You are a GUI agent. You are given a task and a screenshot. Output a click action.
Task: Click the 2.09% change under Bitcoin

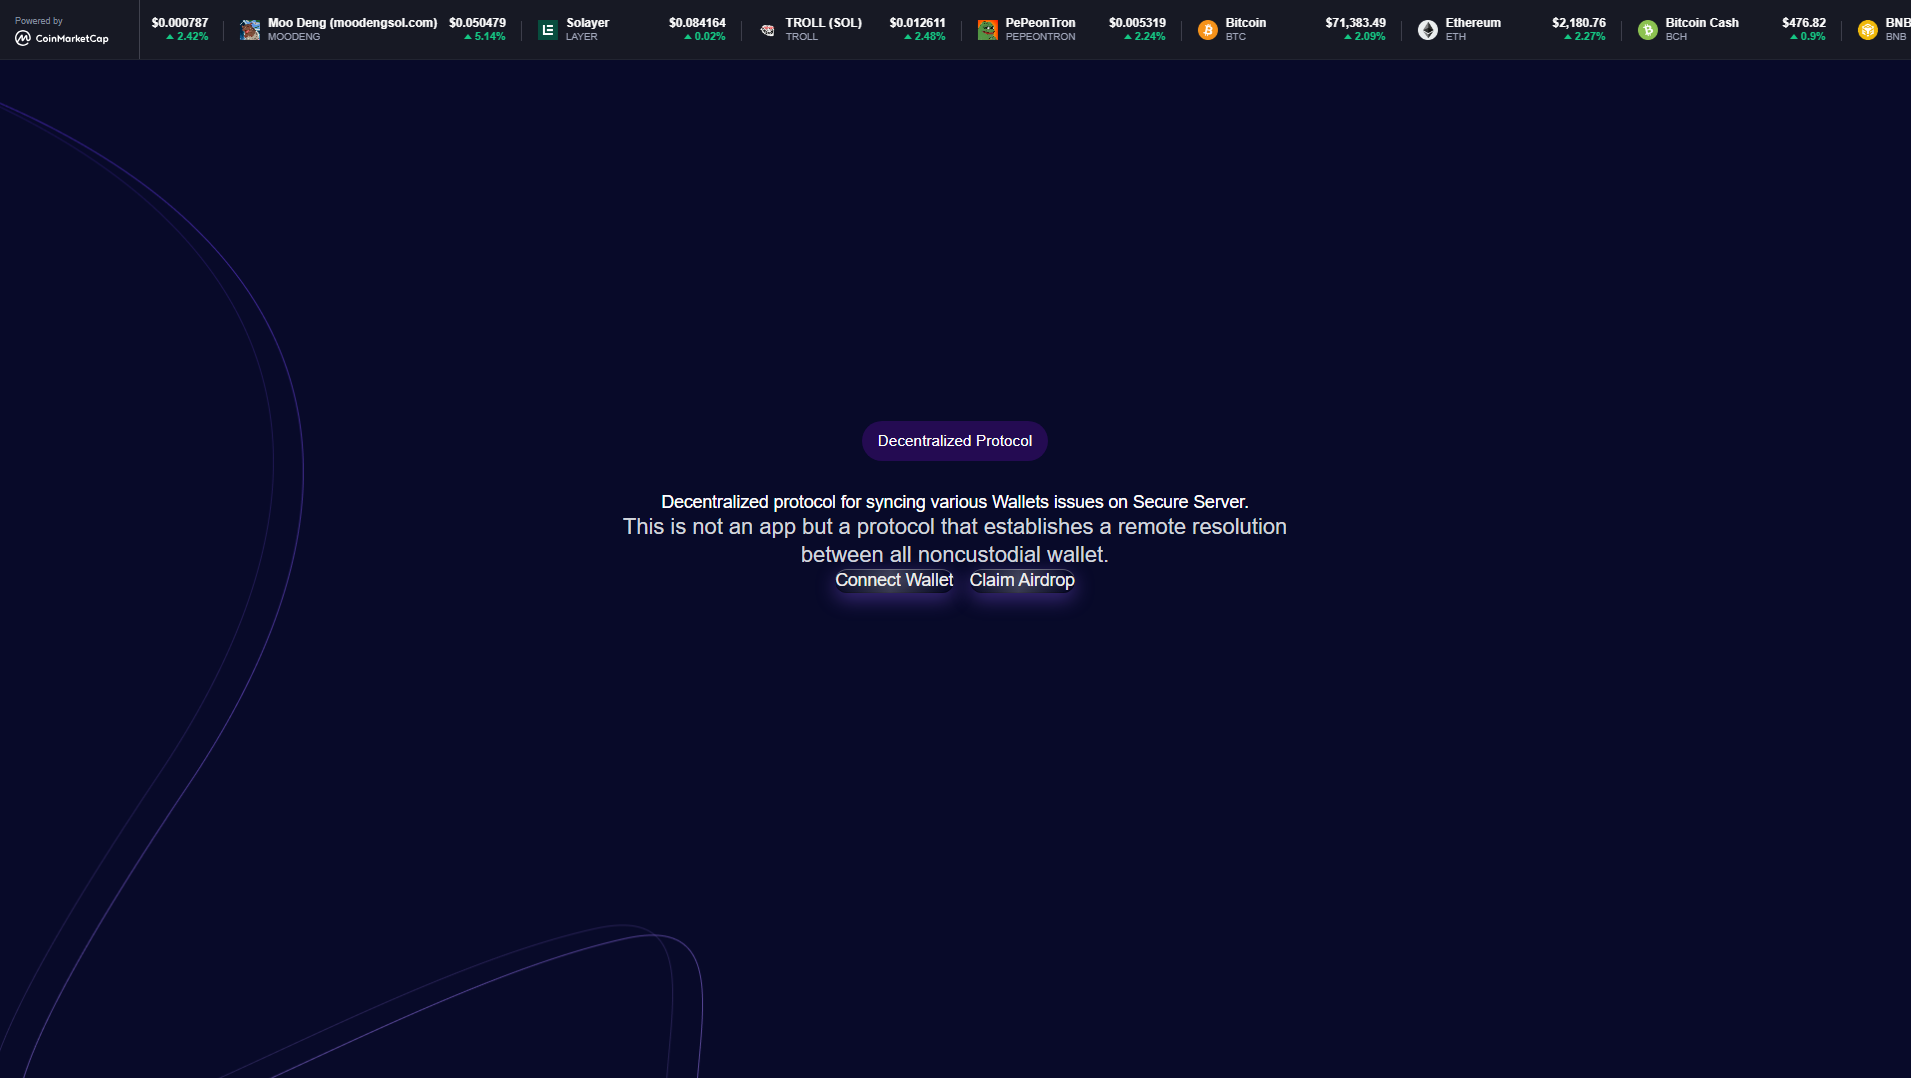point(1365,37)
